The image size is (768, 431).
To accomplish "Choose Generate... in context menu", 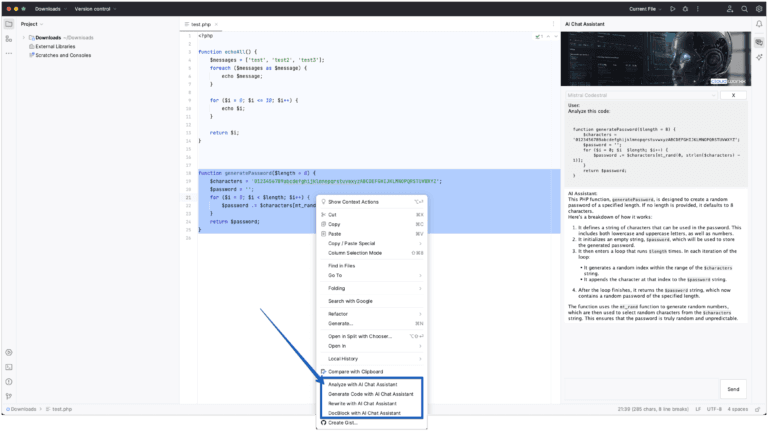I will pos(372,324).
